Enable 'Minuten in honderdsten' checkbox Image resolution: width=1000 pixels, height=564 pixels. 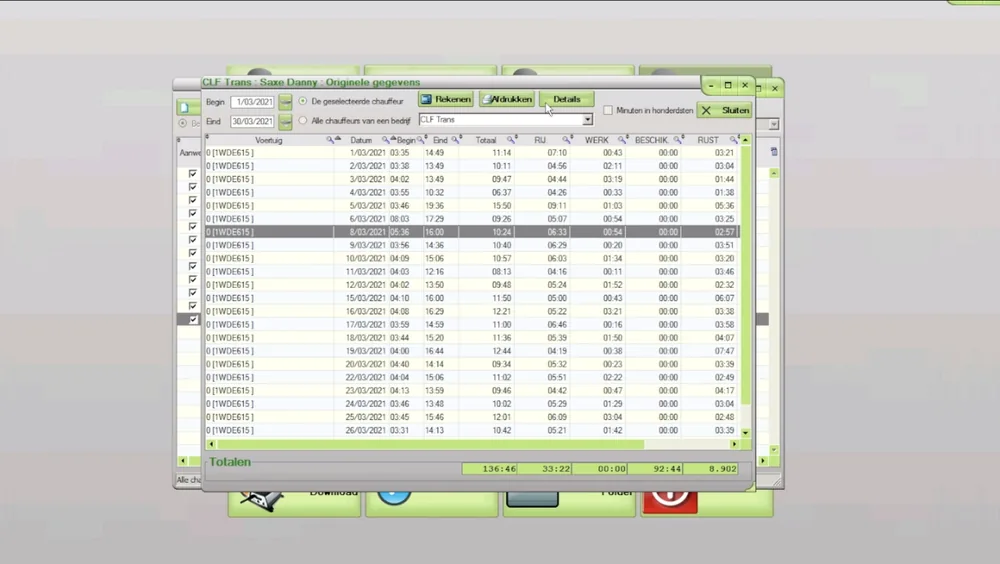pyautogui.click(x=608, y=110)
